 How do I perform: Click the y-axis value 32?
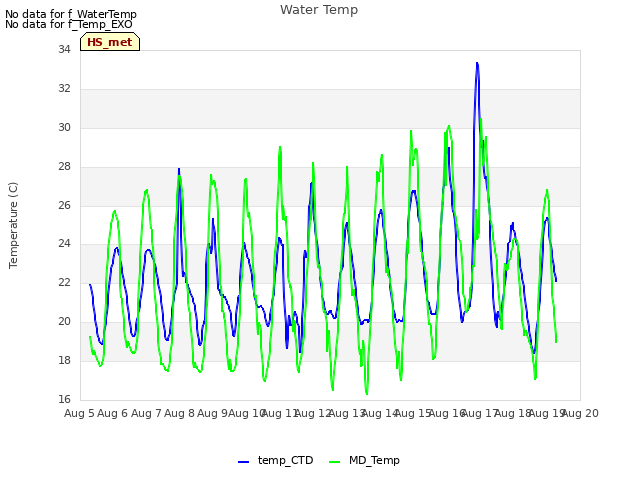(64, 89)
